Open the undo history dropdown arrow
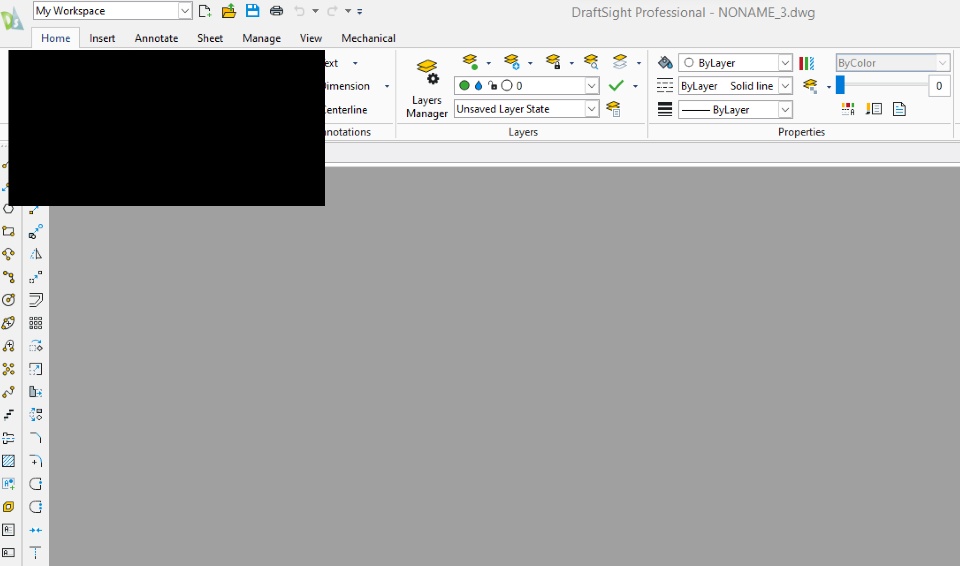Image resolution: width=960 pixels, height=566 pixels. click(315, 10)
